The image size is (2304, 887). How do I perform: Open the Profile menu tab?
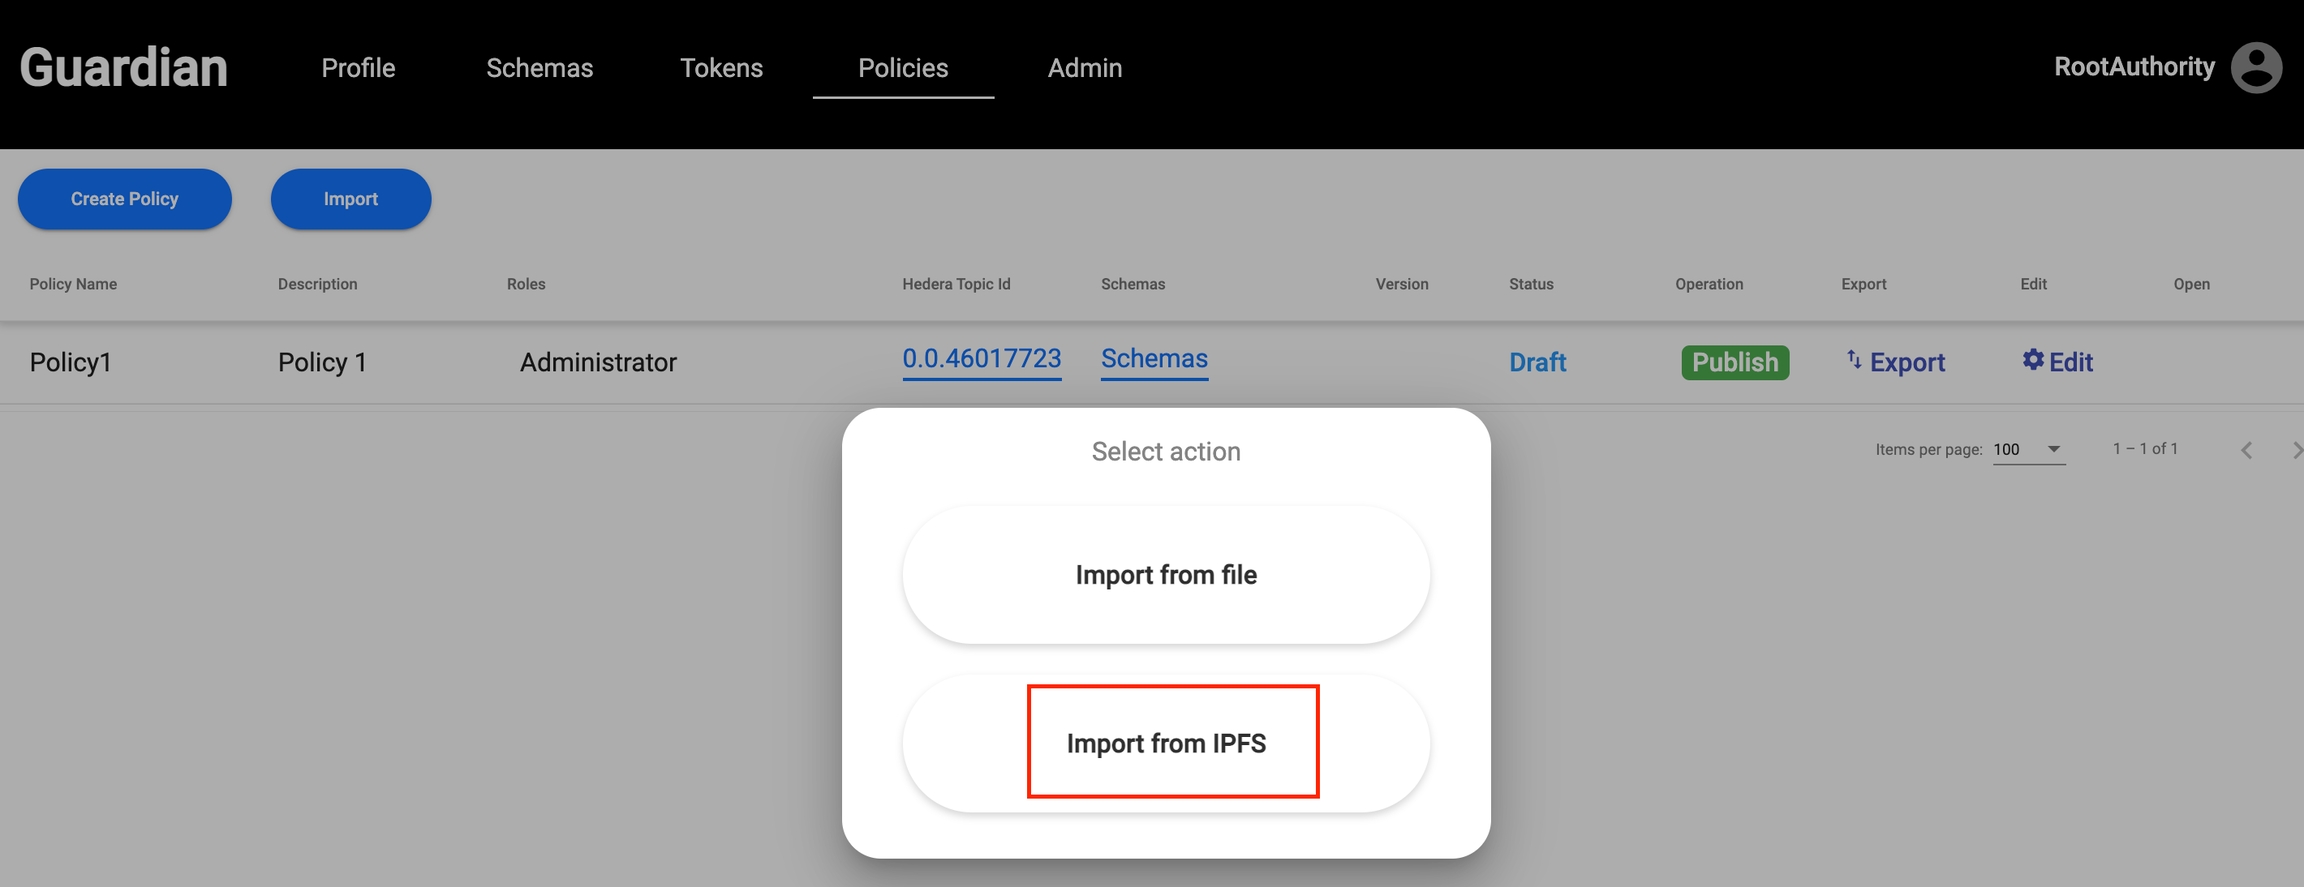(358, 68)
